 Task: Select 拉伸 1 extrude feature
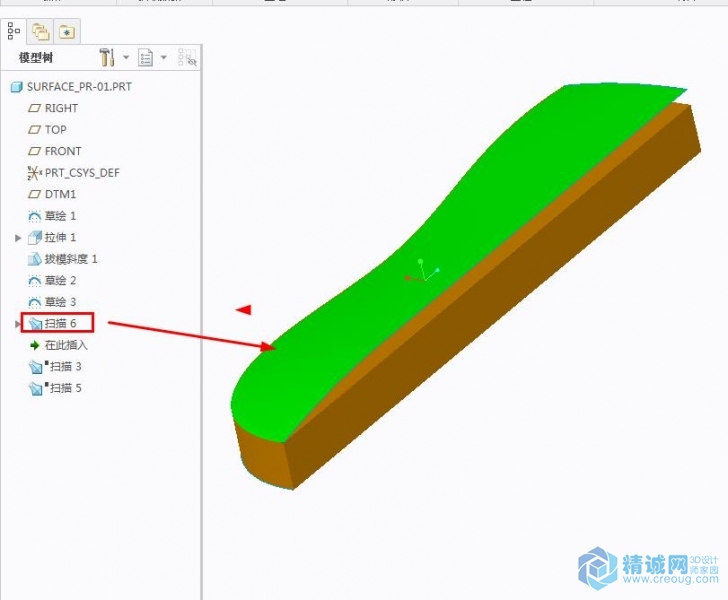click(60, 237)
